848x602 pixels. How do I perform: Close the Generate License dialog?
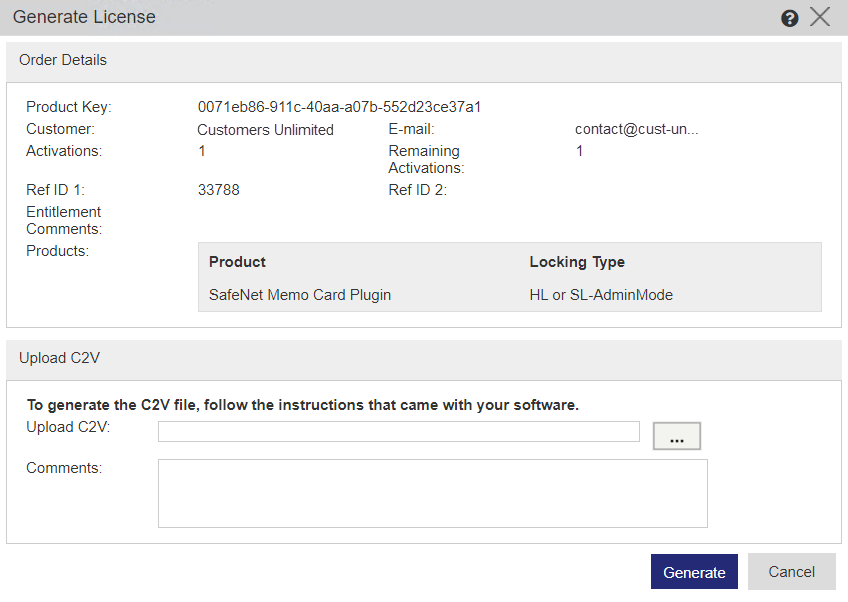tap(820, 16)
